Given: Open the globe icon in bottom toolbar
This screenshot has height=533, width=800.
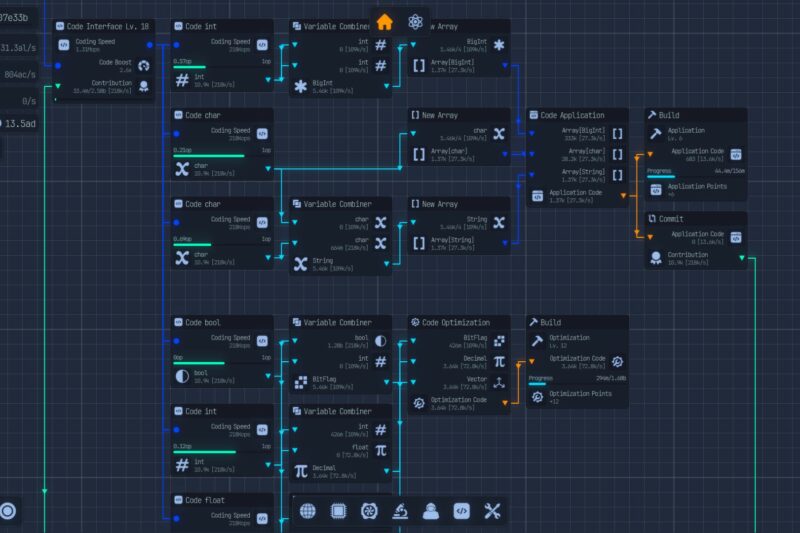Looking at the screenshot, I should click(308, 511).
